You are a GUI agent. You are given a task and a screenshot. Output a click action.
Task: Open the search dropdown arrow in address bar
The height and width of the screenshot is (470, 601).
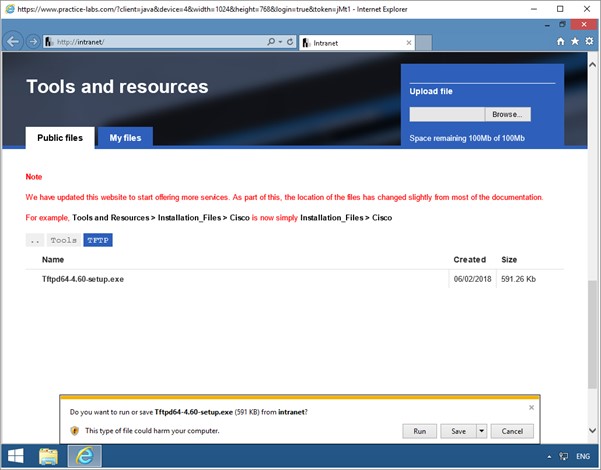coord(280,41)
